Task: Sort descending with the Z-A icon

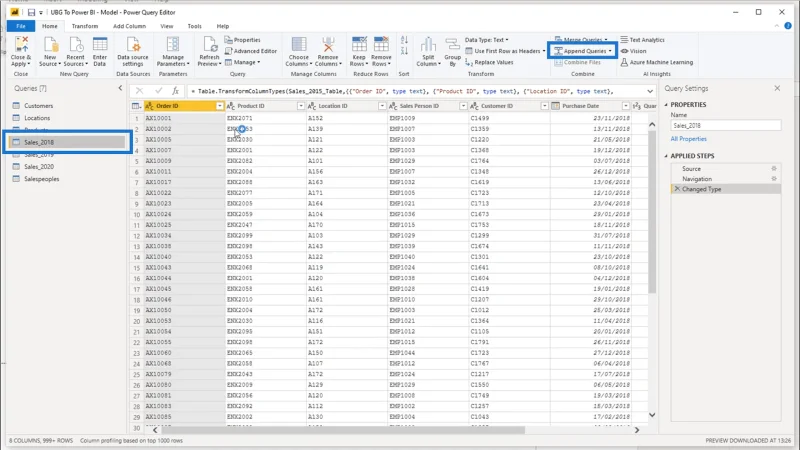Action: pos(405,51)
